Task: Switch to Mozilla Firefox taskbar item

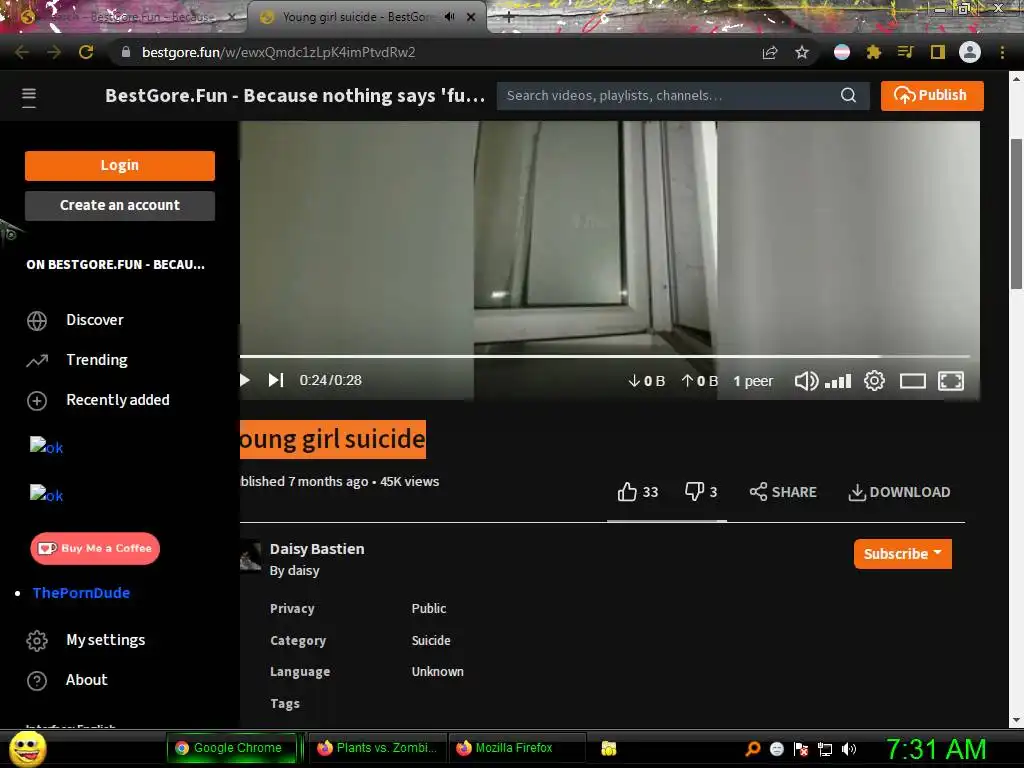Action: point(515,748)
